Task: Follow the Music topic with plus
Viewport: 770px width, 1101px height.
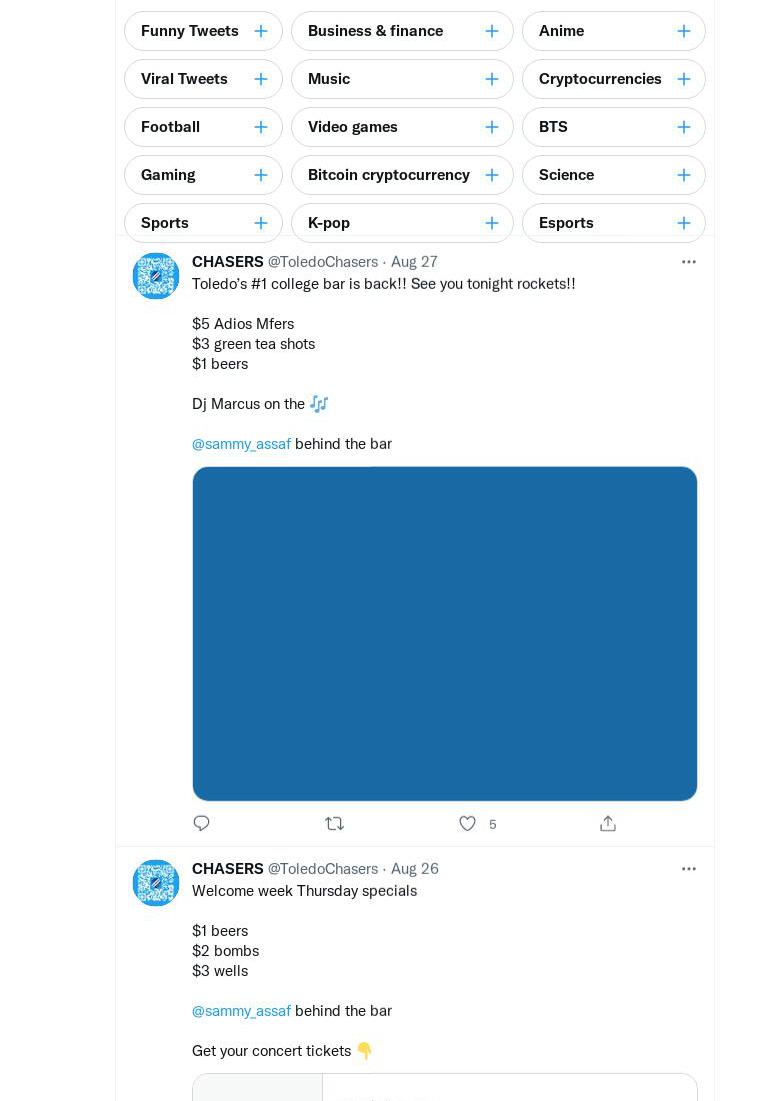Action: [491, 79]
